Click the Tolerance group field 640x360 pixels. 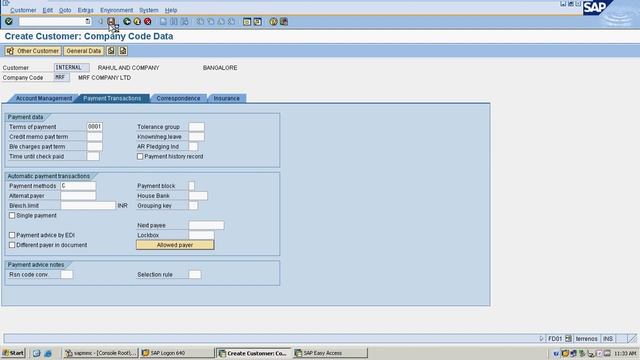coord(196,127)
